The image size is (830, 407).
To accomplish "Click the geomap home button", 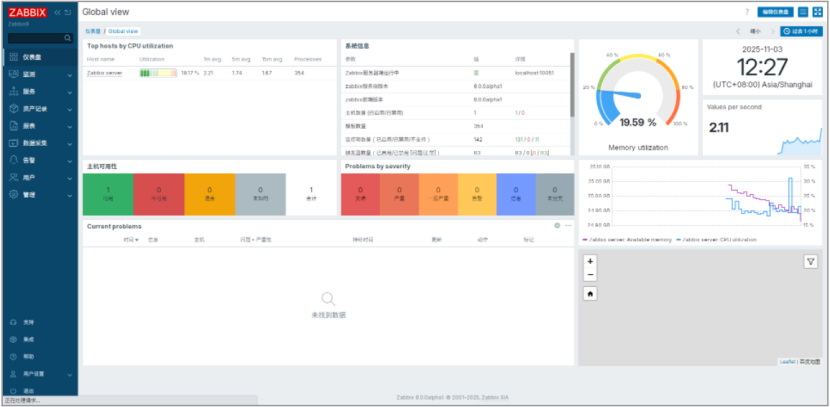I will tap(590, 294).
